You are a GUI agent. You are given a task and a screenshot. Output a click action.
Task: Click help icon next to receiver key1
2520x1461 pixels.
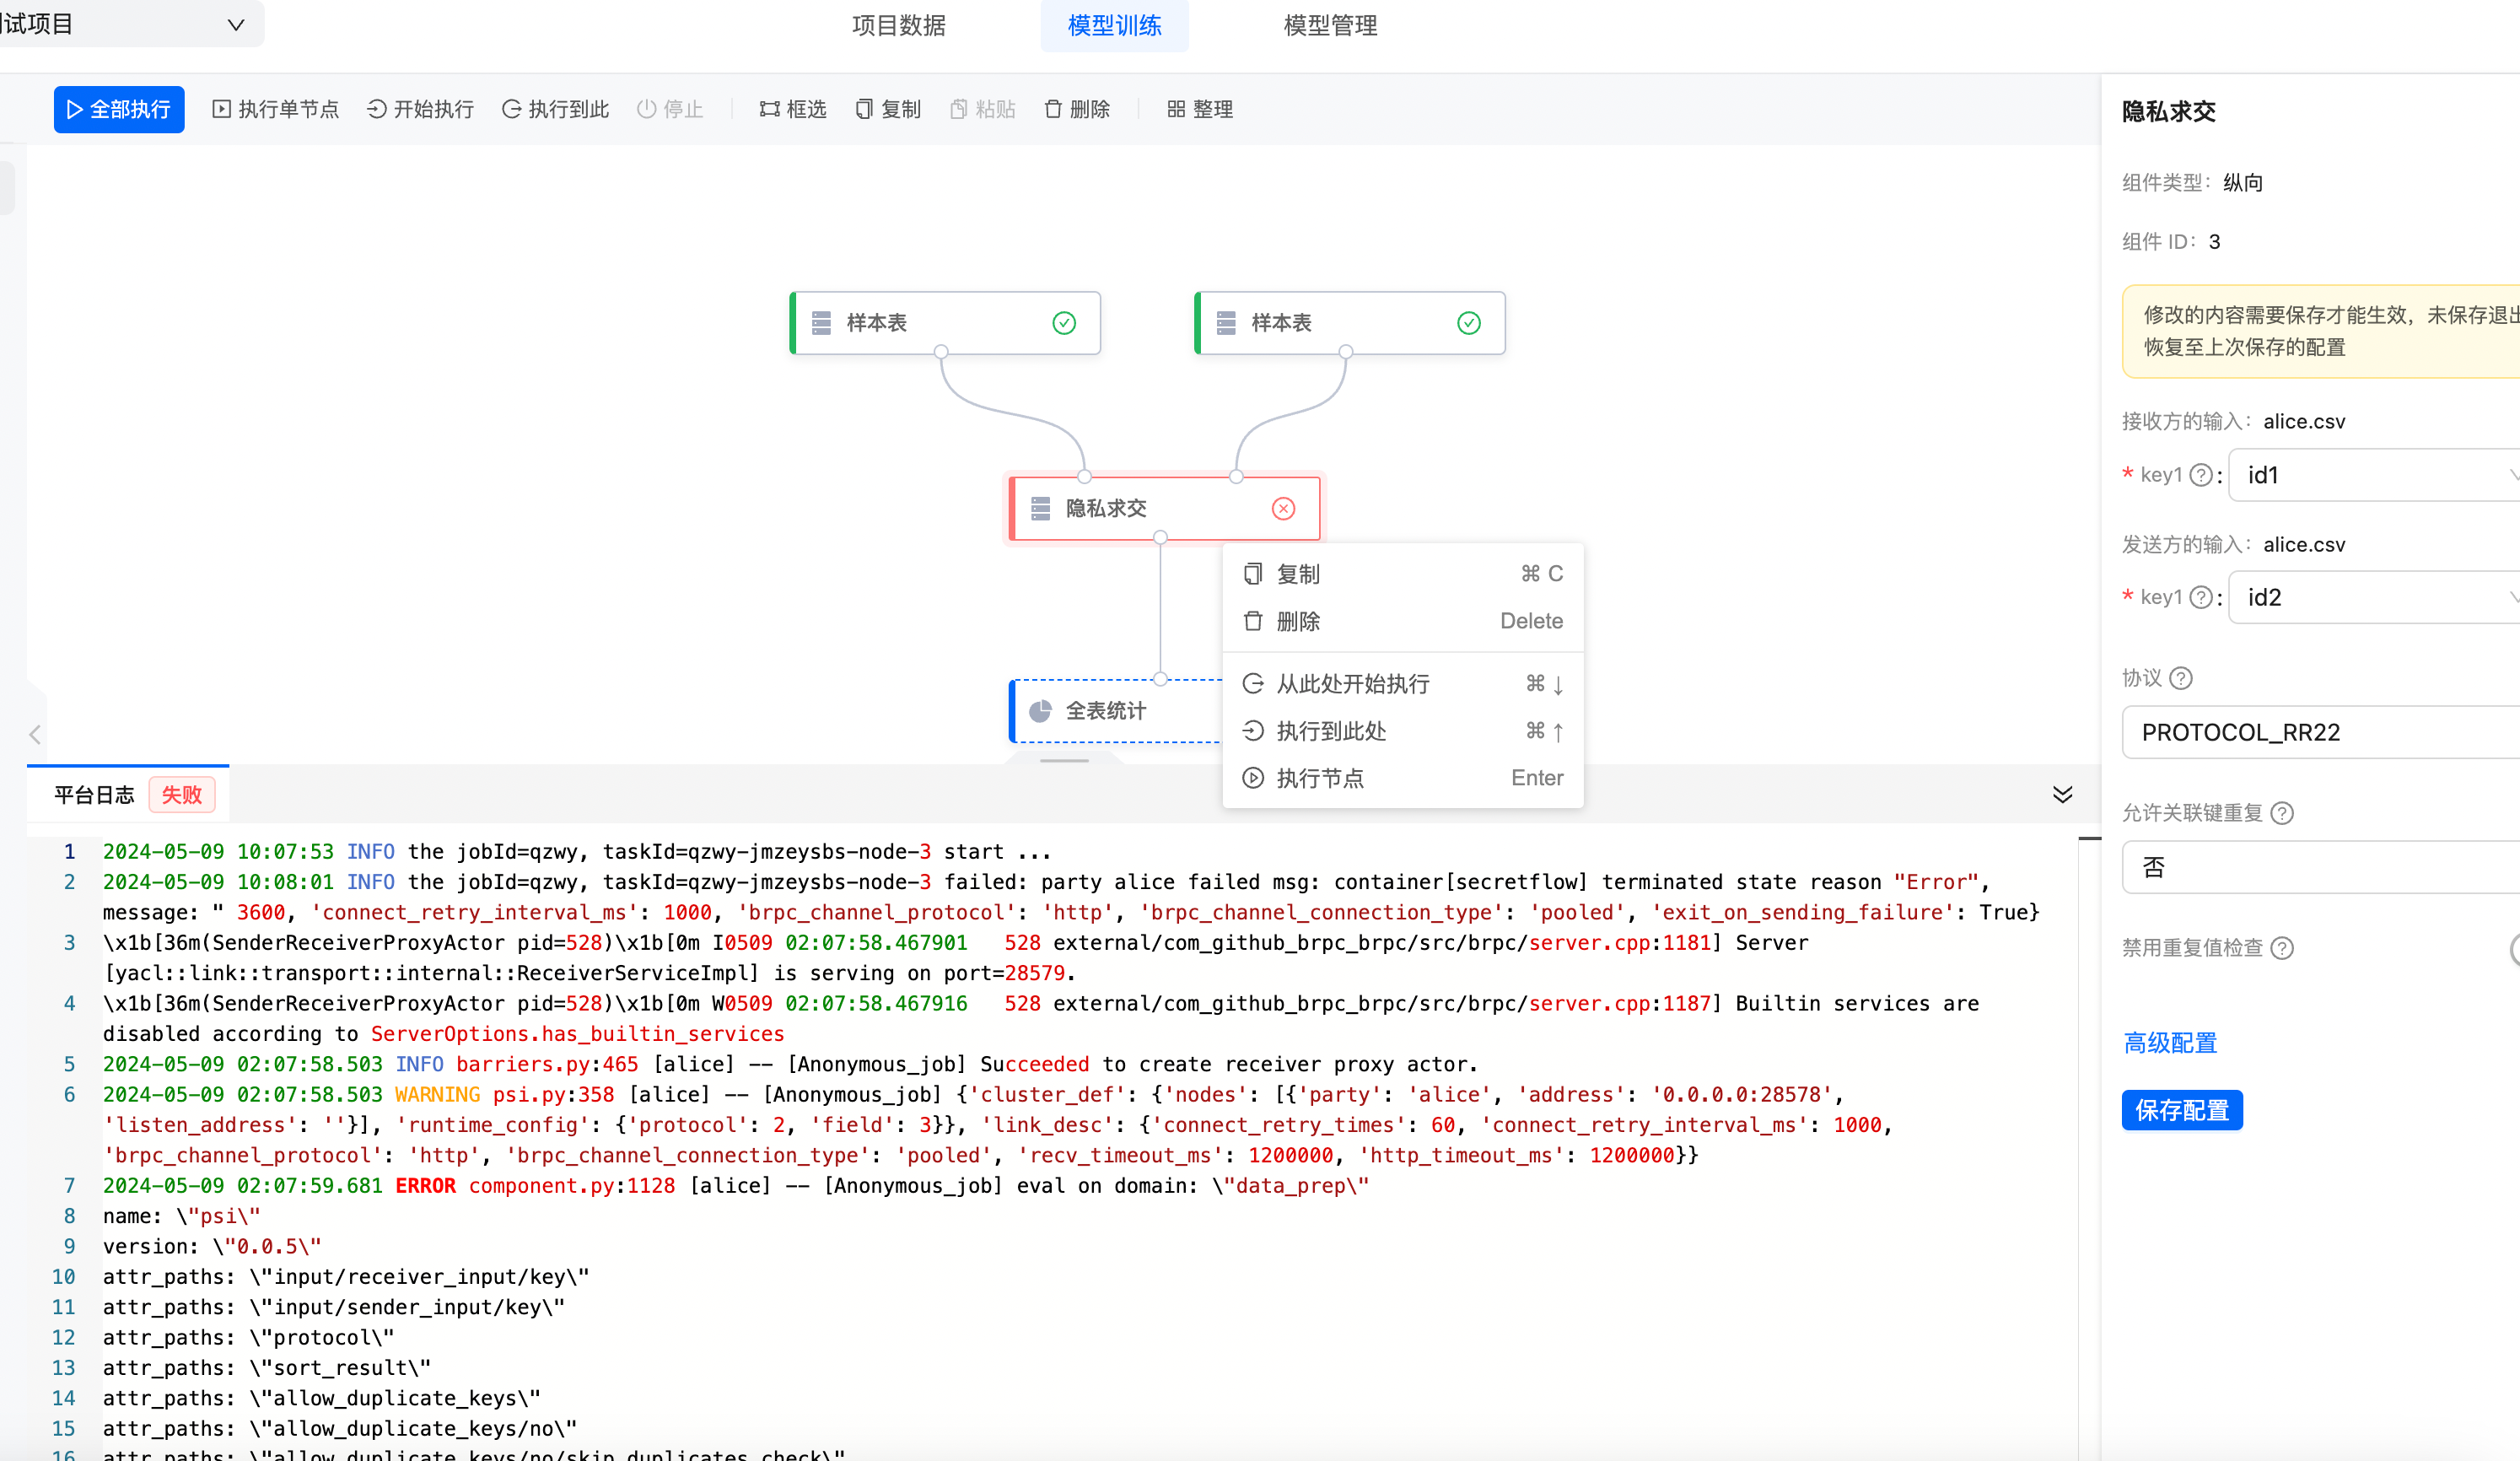pos(2200,475)
